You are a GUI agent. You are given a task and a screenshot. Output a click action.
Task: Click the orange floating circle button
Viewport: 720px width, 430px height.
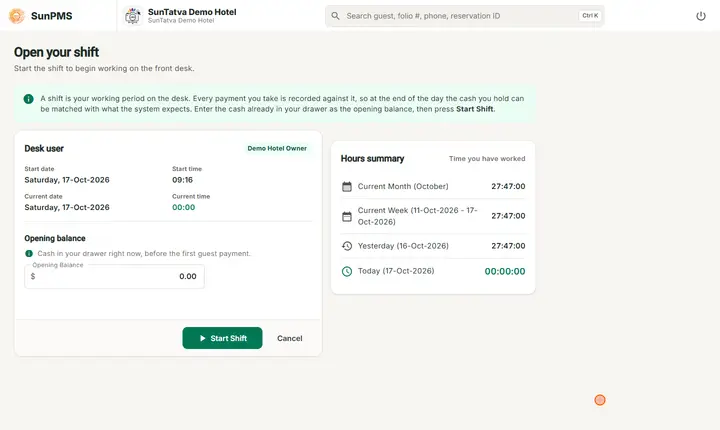point(600,400)
